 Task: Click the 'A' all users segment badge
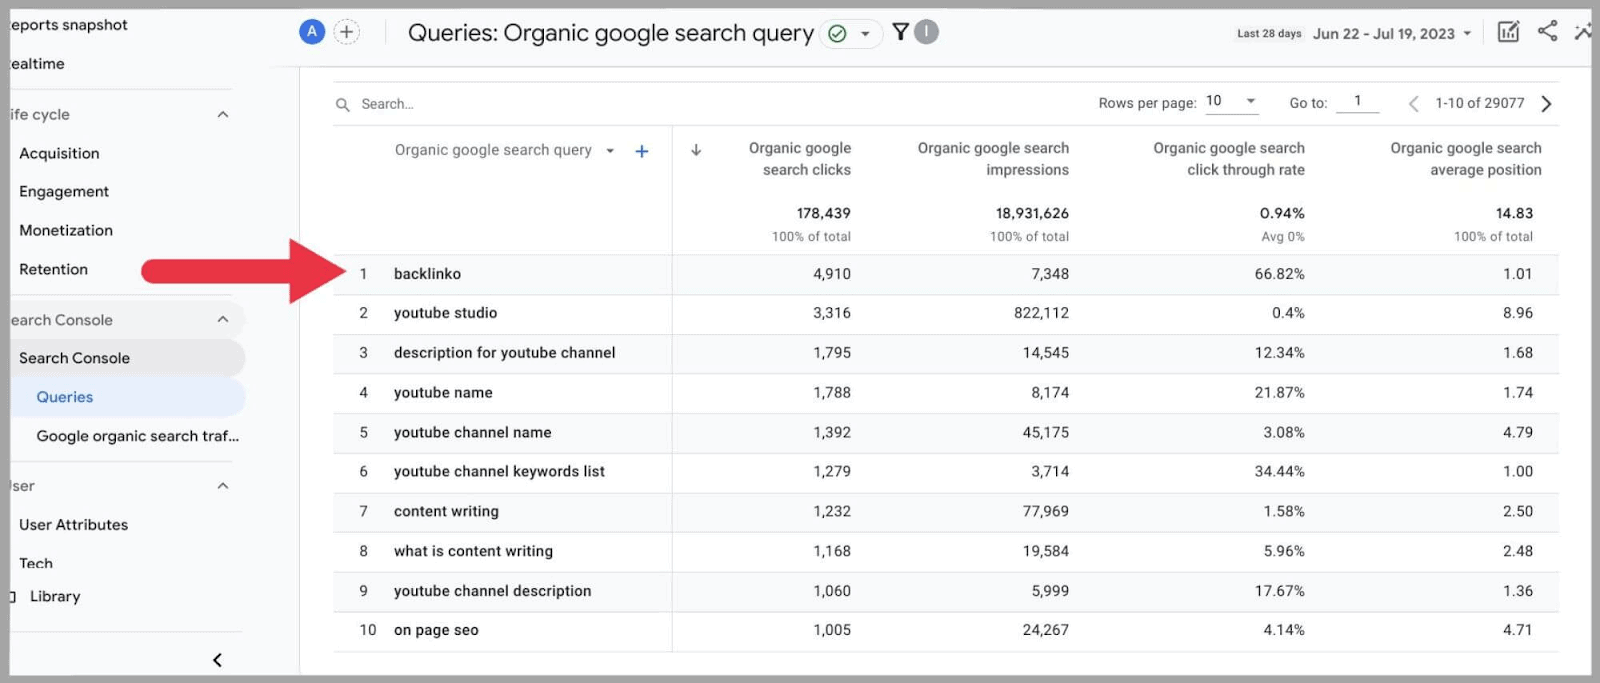click(312, 32)
